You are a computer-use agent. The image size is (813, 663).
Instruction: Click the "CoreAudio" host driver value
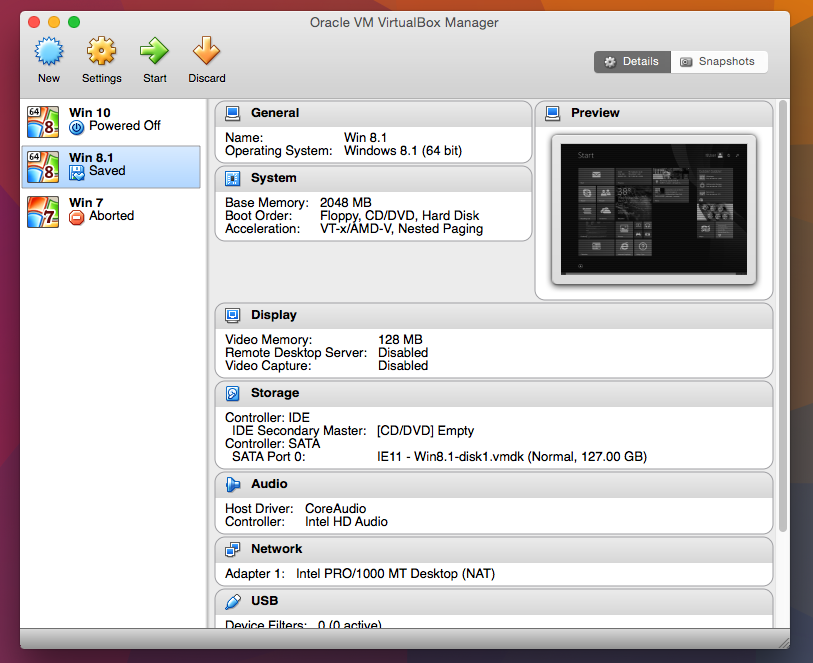tap(335, 509)
